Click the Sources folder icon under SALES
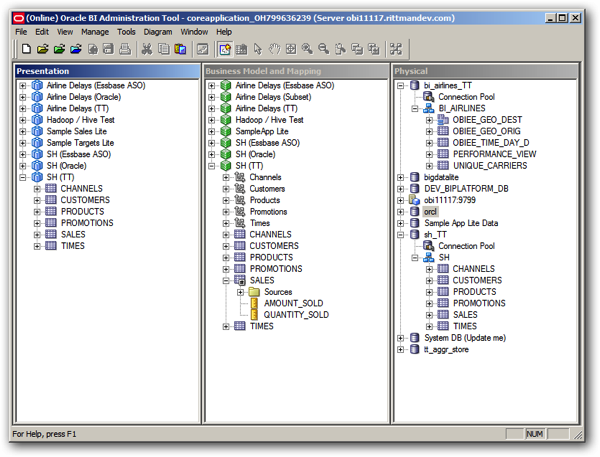Screen dimensions: 600x457 [254, 292]
